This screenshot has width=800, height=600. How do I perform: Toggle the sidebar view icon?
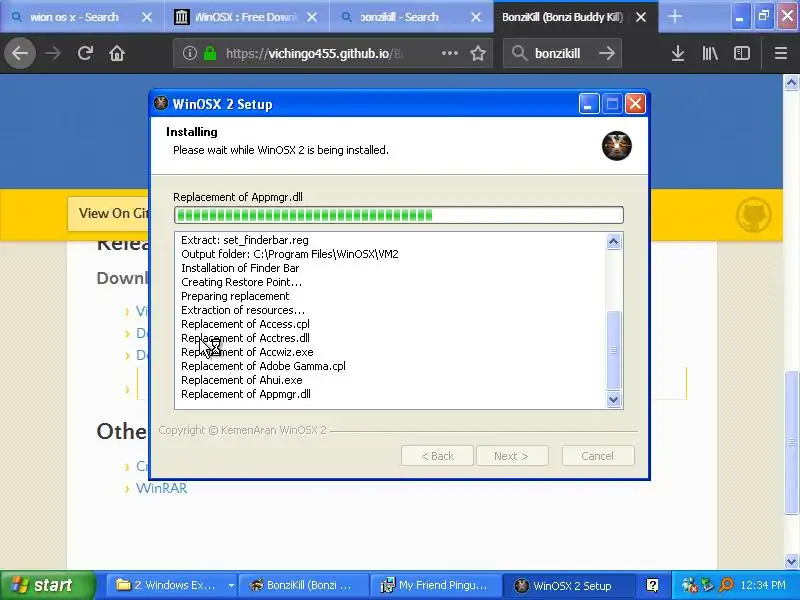(742, 53)
